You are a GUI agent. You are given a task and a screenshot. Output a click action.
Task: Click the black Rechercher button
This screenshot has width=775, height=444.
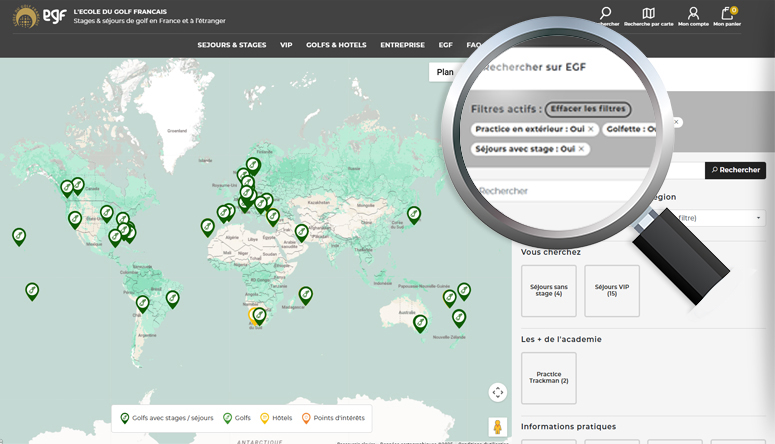735,170
